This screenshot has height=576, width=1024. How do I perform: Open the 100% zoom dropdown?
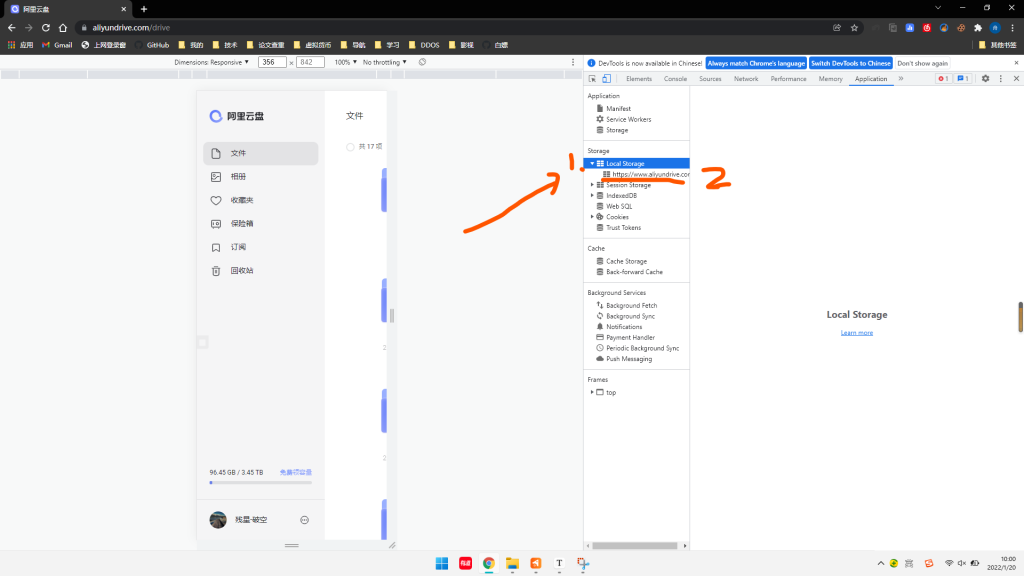coord(345,62)
